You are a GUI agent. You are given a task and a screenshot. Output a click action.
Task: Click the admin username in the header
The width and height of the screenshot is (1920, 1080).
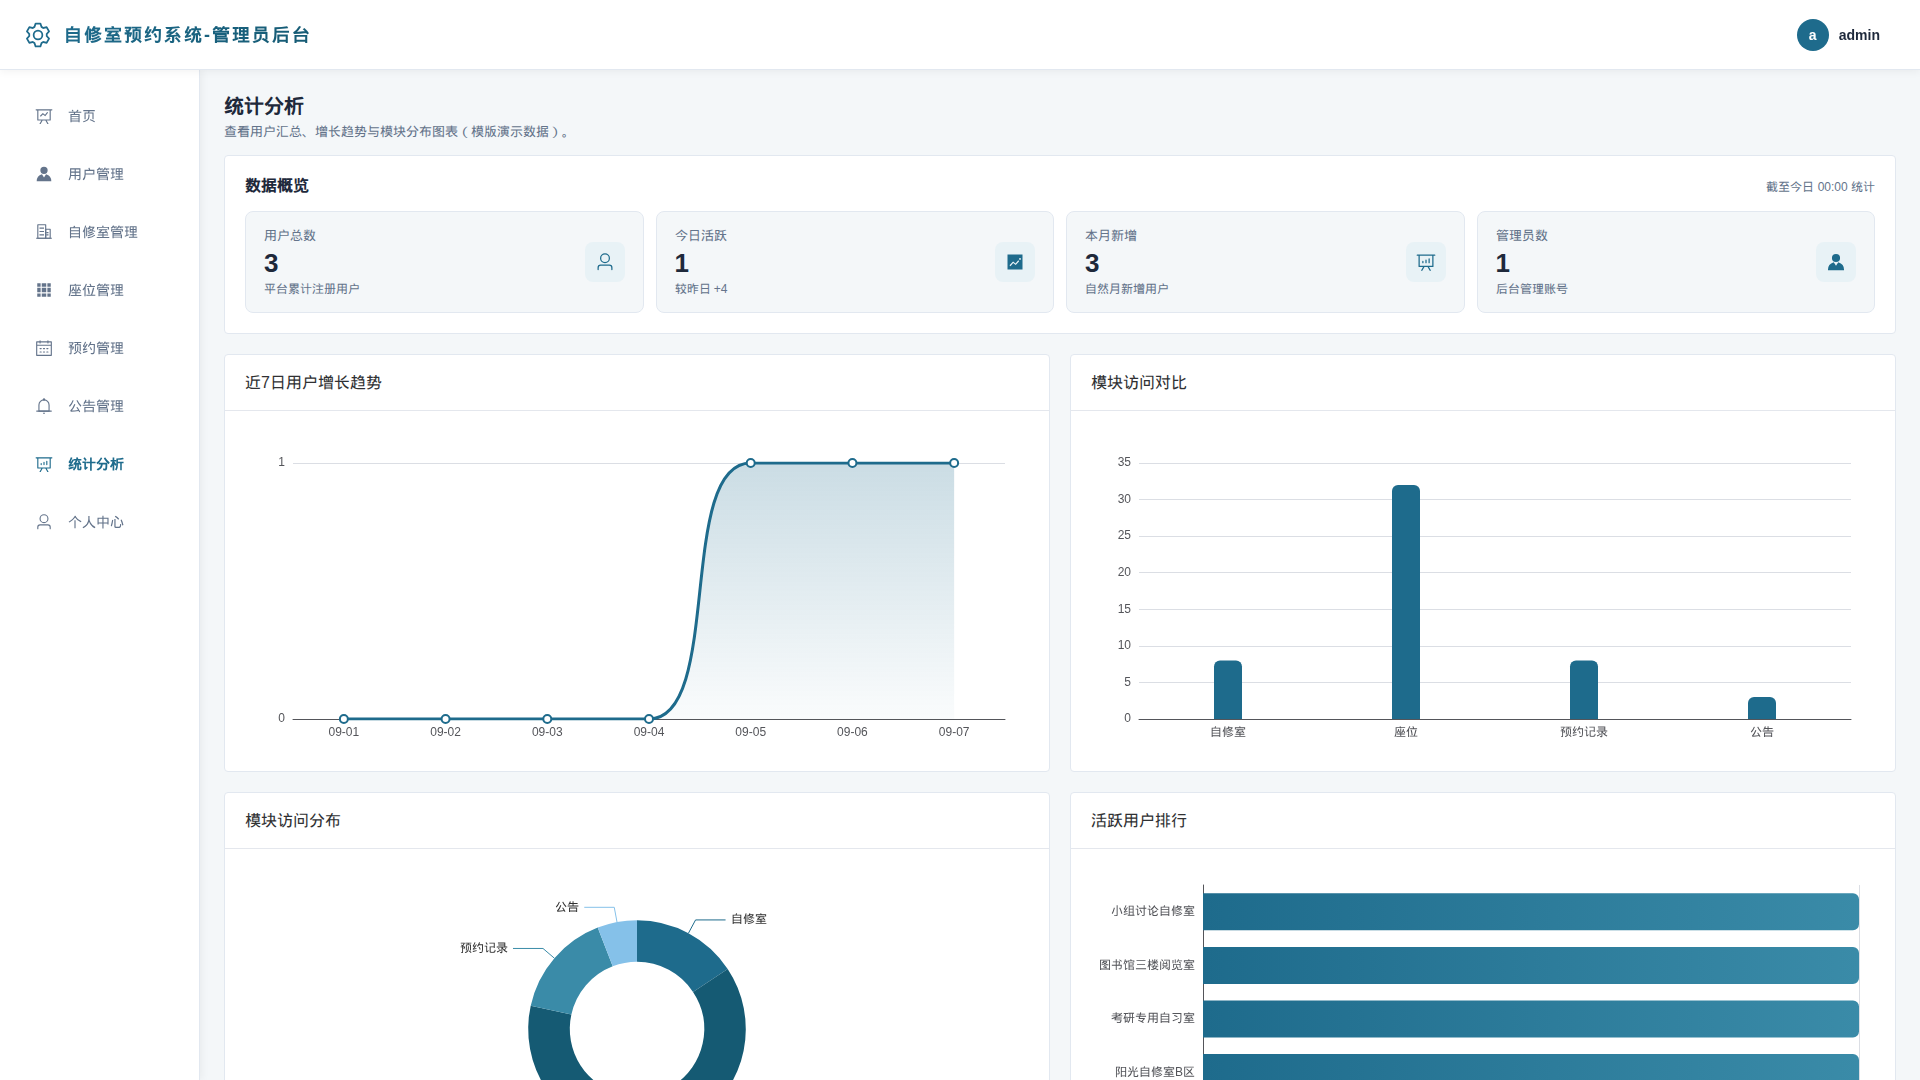(1859, 35)
